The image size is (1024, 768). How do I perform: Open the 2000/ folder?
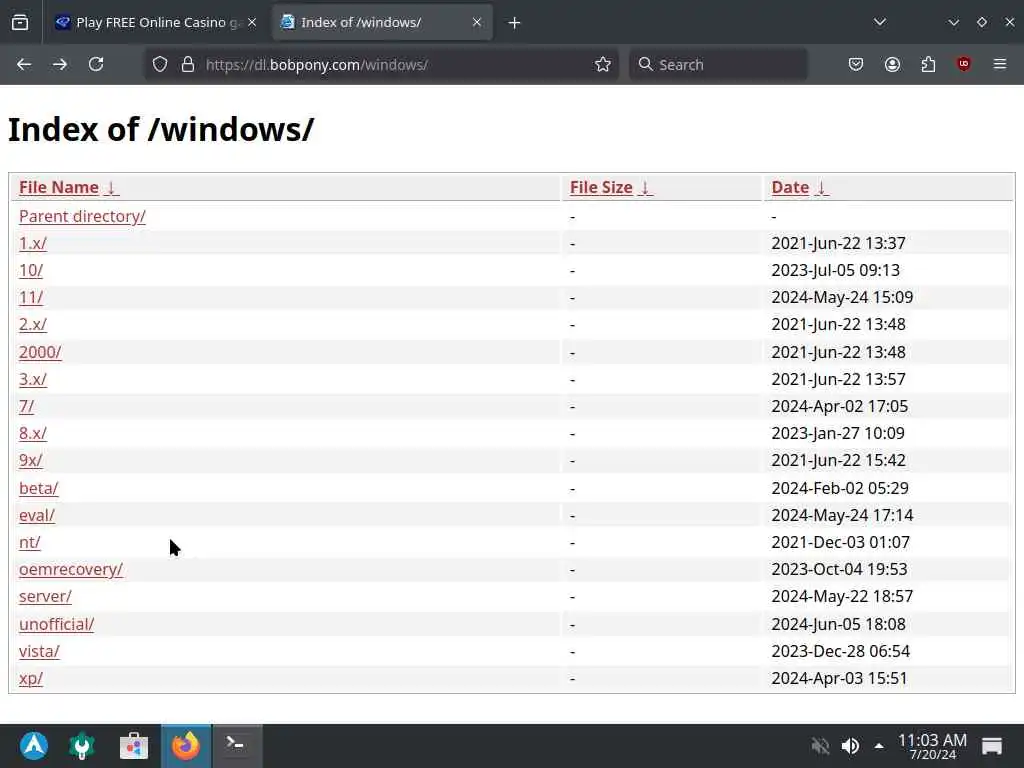pos(40,352)
